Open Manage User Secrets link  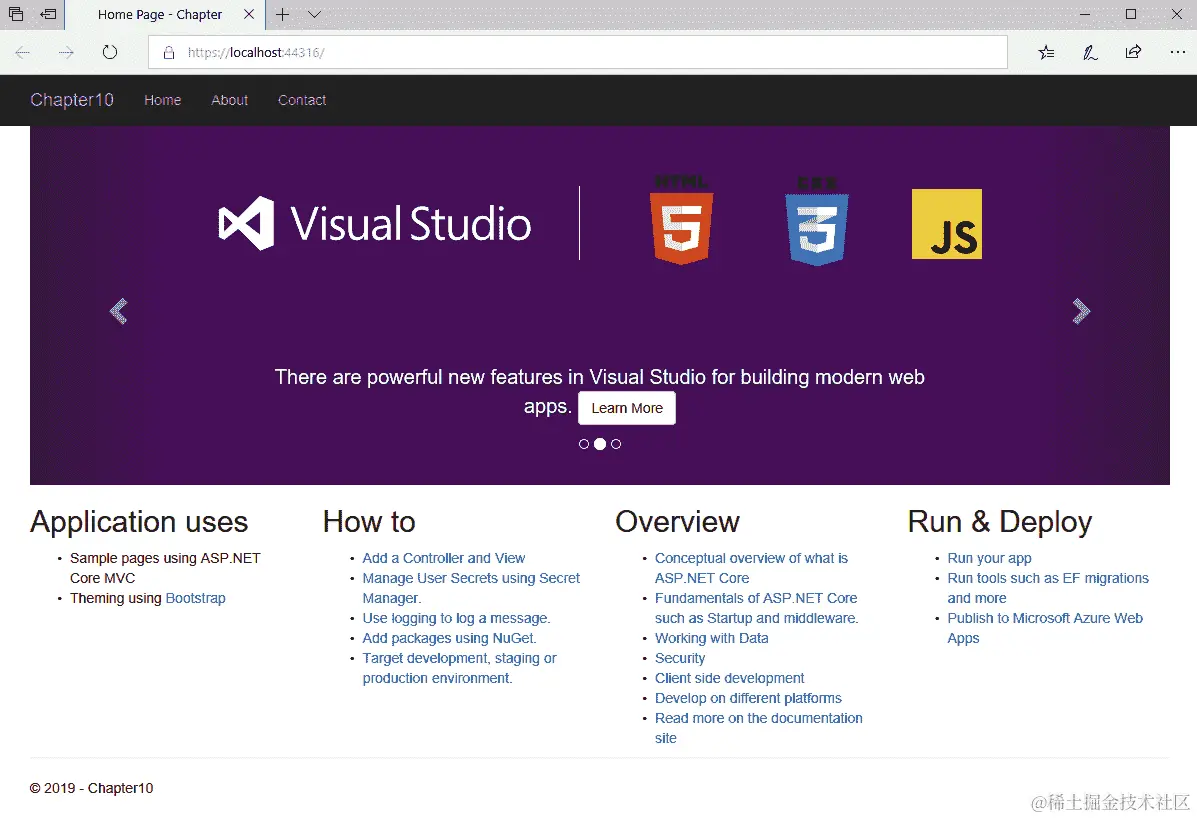pyautogui.click(x=471, y=588)
